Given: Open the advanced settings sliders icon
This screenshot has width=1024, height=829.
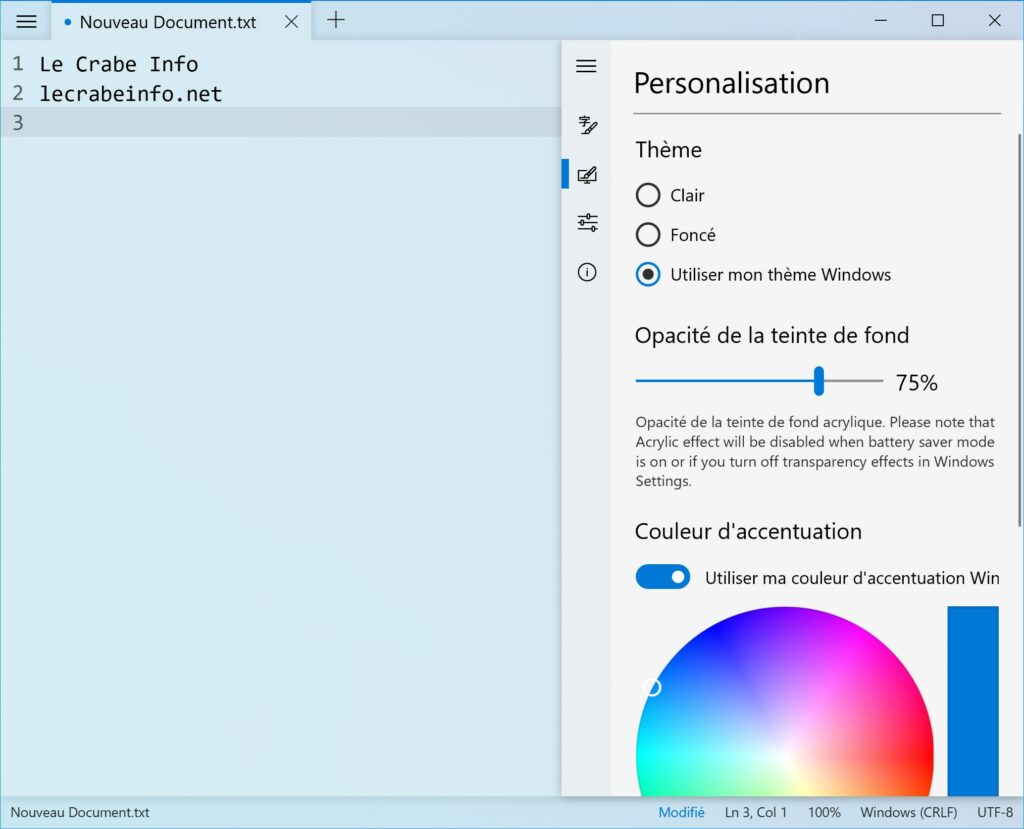Looking at the screenshot, I should pyautogui.click(x=586, y=223).
